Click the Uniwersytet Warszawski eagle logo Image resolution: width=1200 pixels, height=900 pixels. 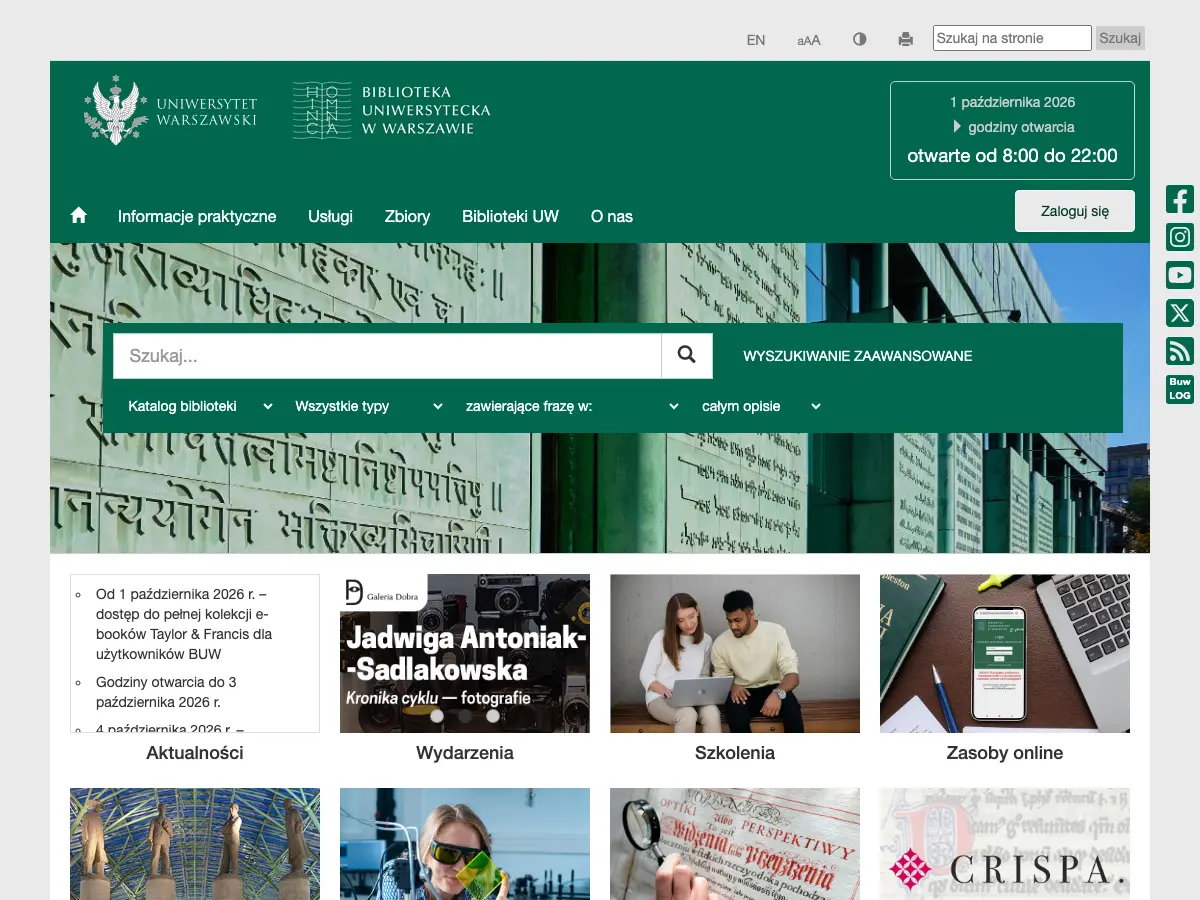[x=171, y=110]
